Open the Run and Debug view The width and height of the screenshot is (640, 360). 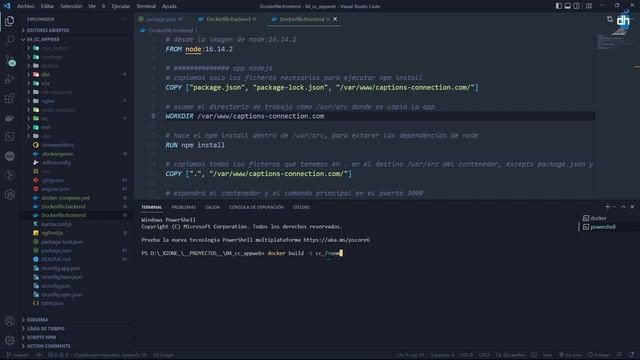pos(9,79)
